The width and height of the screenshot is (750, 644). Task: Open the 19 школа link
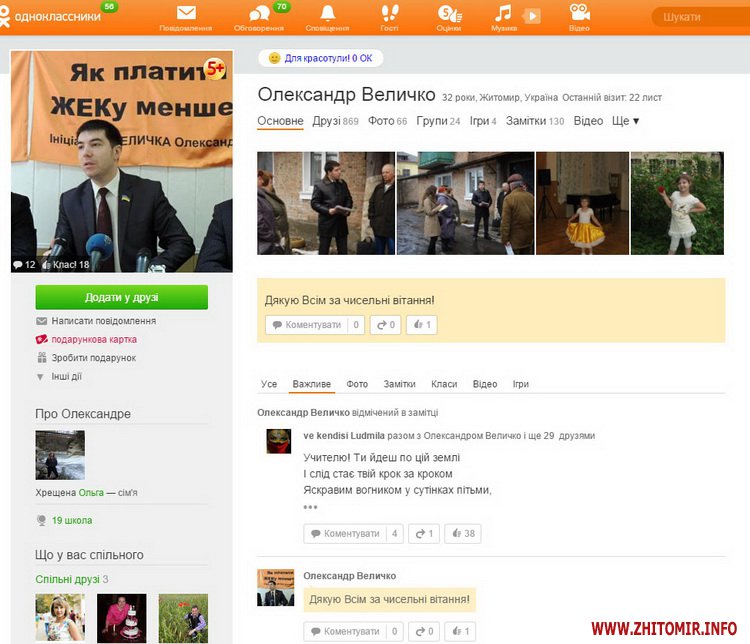[72, 521]
